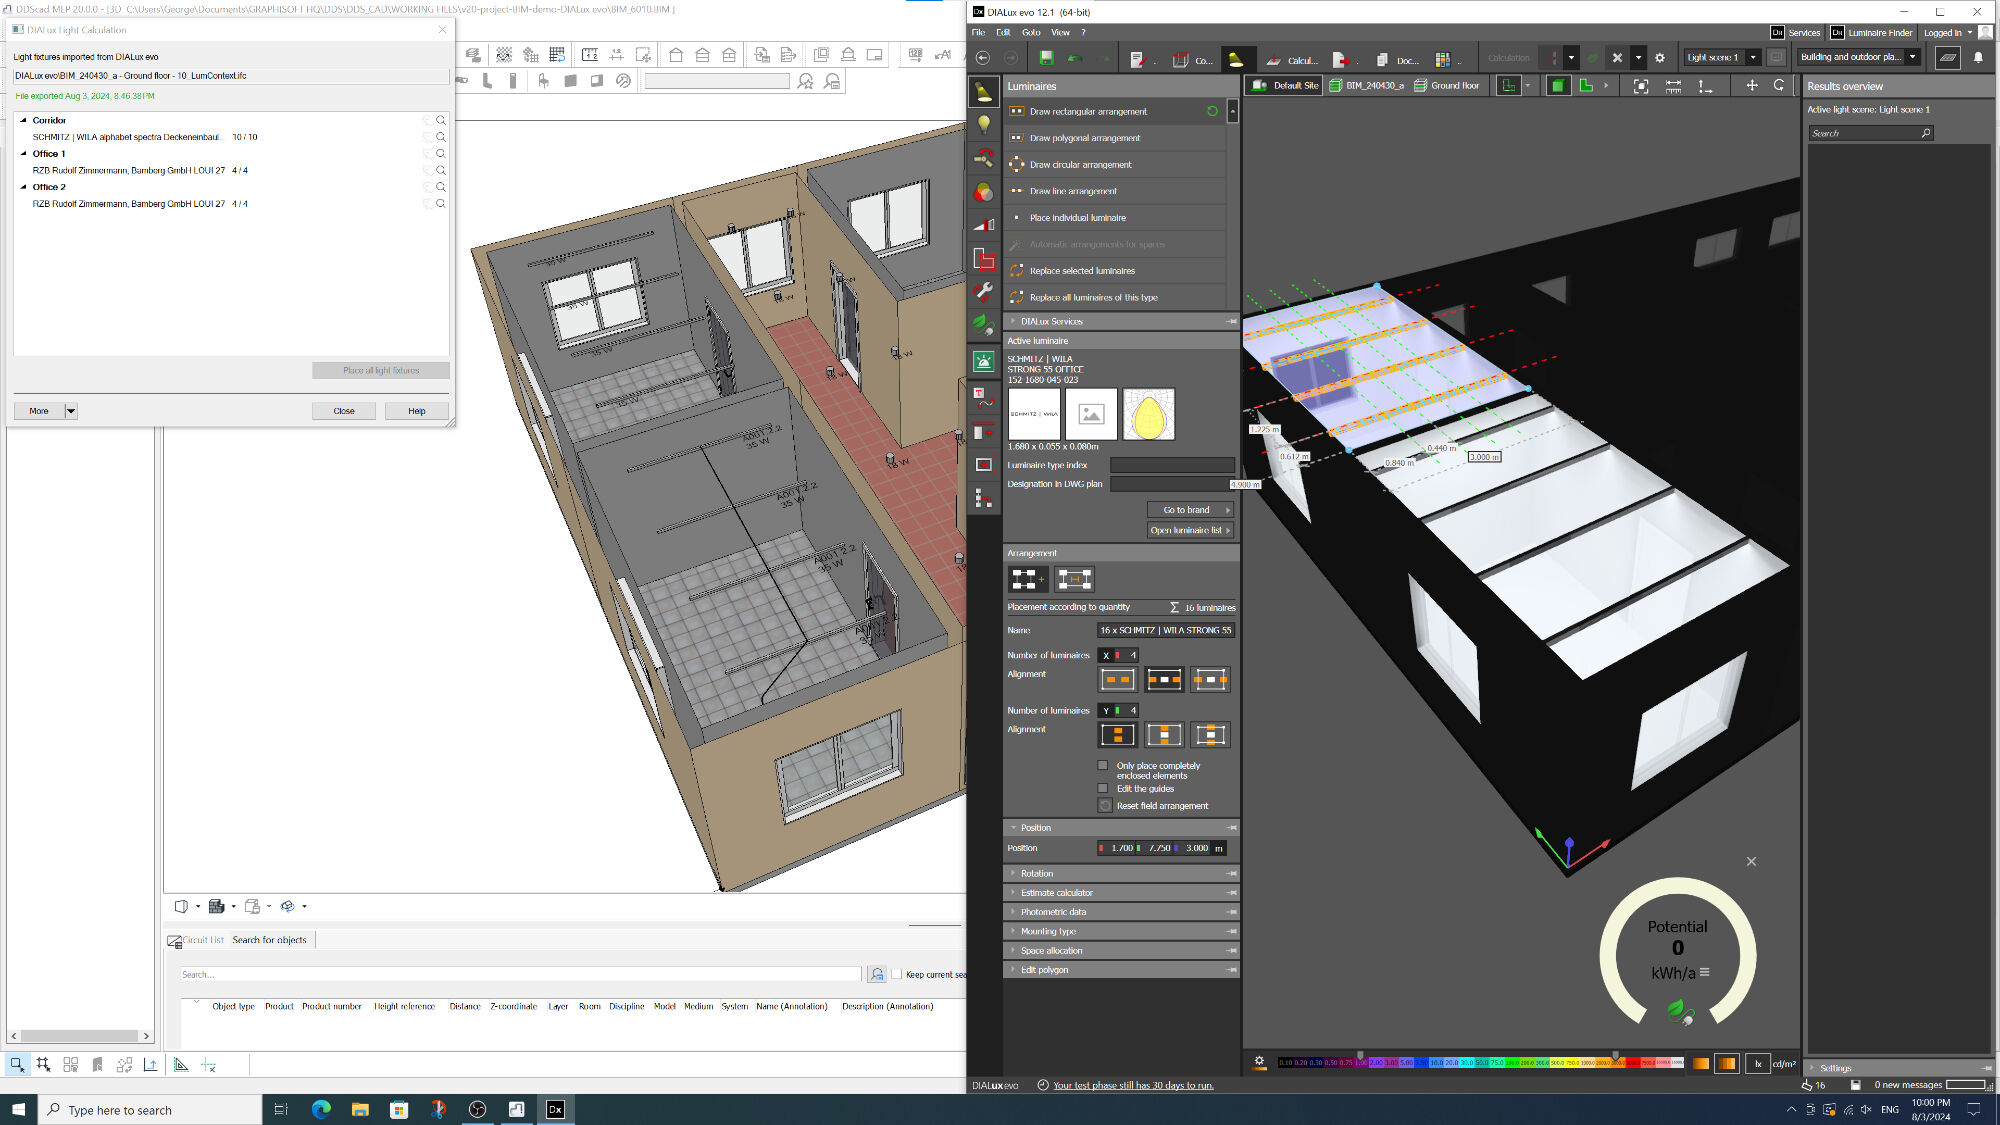Select the Luminaires tool in left sidebar
The width and height of the screenshot is (2000, 1125).
click(984, 92)
